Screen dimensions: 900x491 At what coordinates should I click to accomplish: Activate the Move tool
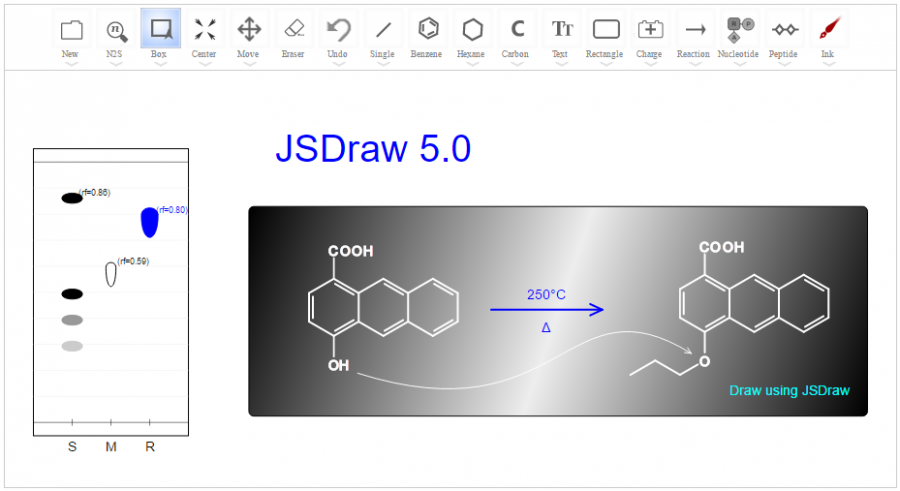249,29
